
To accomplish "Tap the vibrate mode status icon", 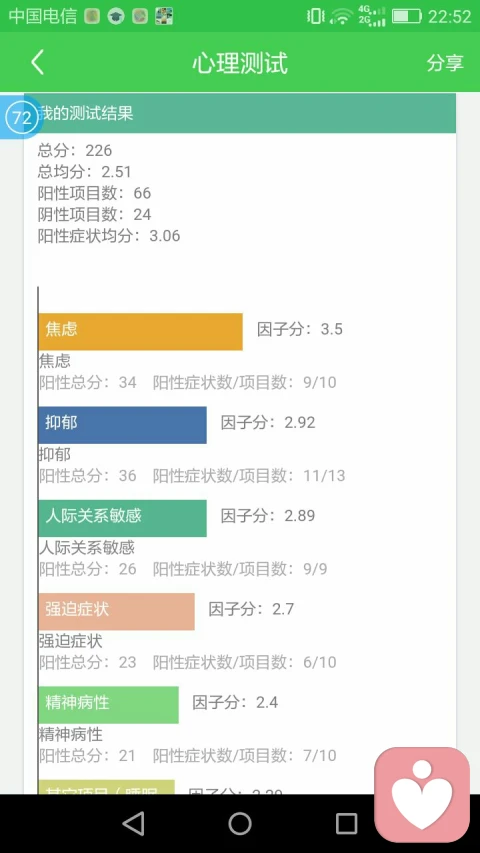I will point(316,16).
